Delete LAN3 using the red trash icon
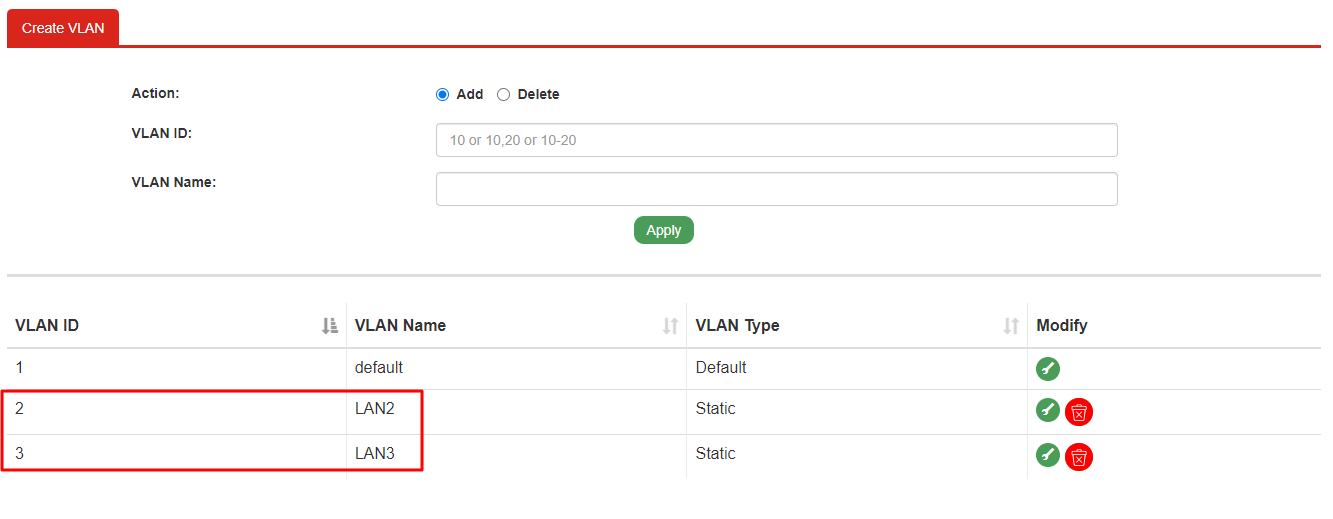The width and height of the screenshot is (1333, 519). pos(1079,456)
